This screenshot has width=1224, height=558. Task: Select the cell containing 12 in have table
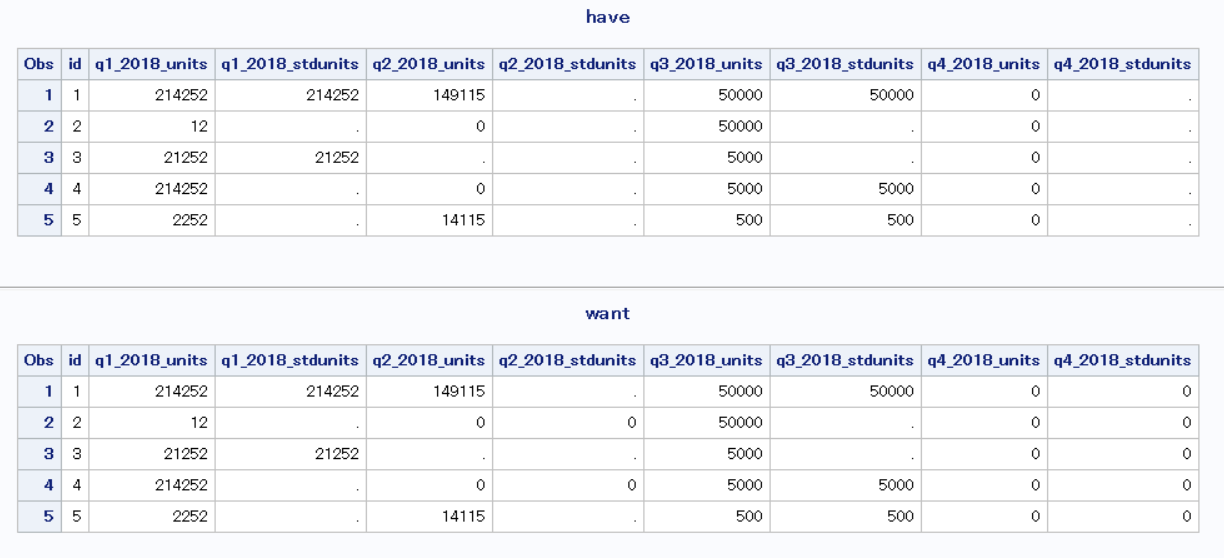point(198,126)
